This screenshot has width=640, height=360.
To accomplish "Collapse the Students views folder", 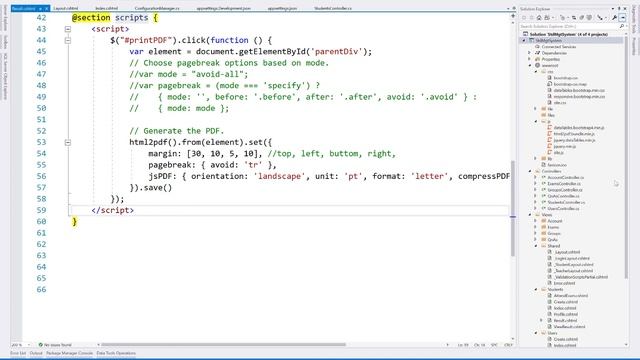I will tap(536, 289).
